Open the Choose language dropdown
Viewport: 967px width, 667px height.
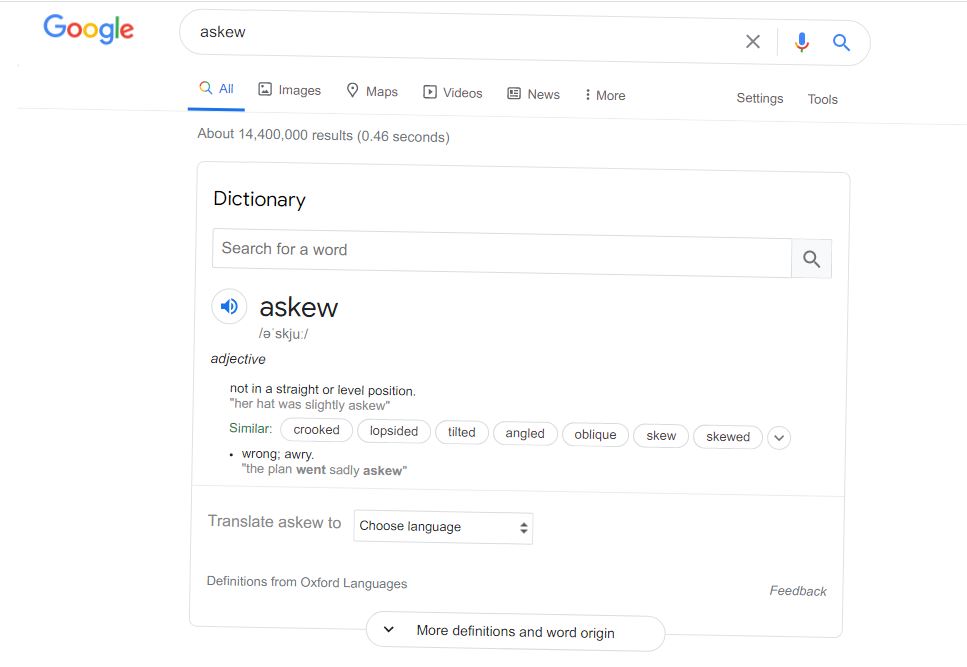click(443, 527)
